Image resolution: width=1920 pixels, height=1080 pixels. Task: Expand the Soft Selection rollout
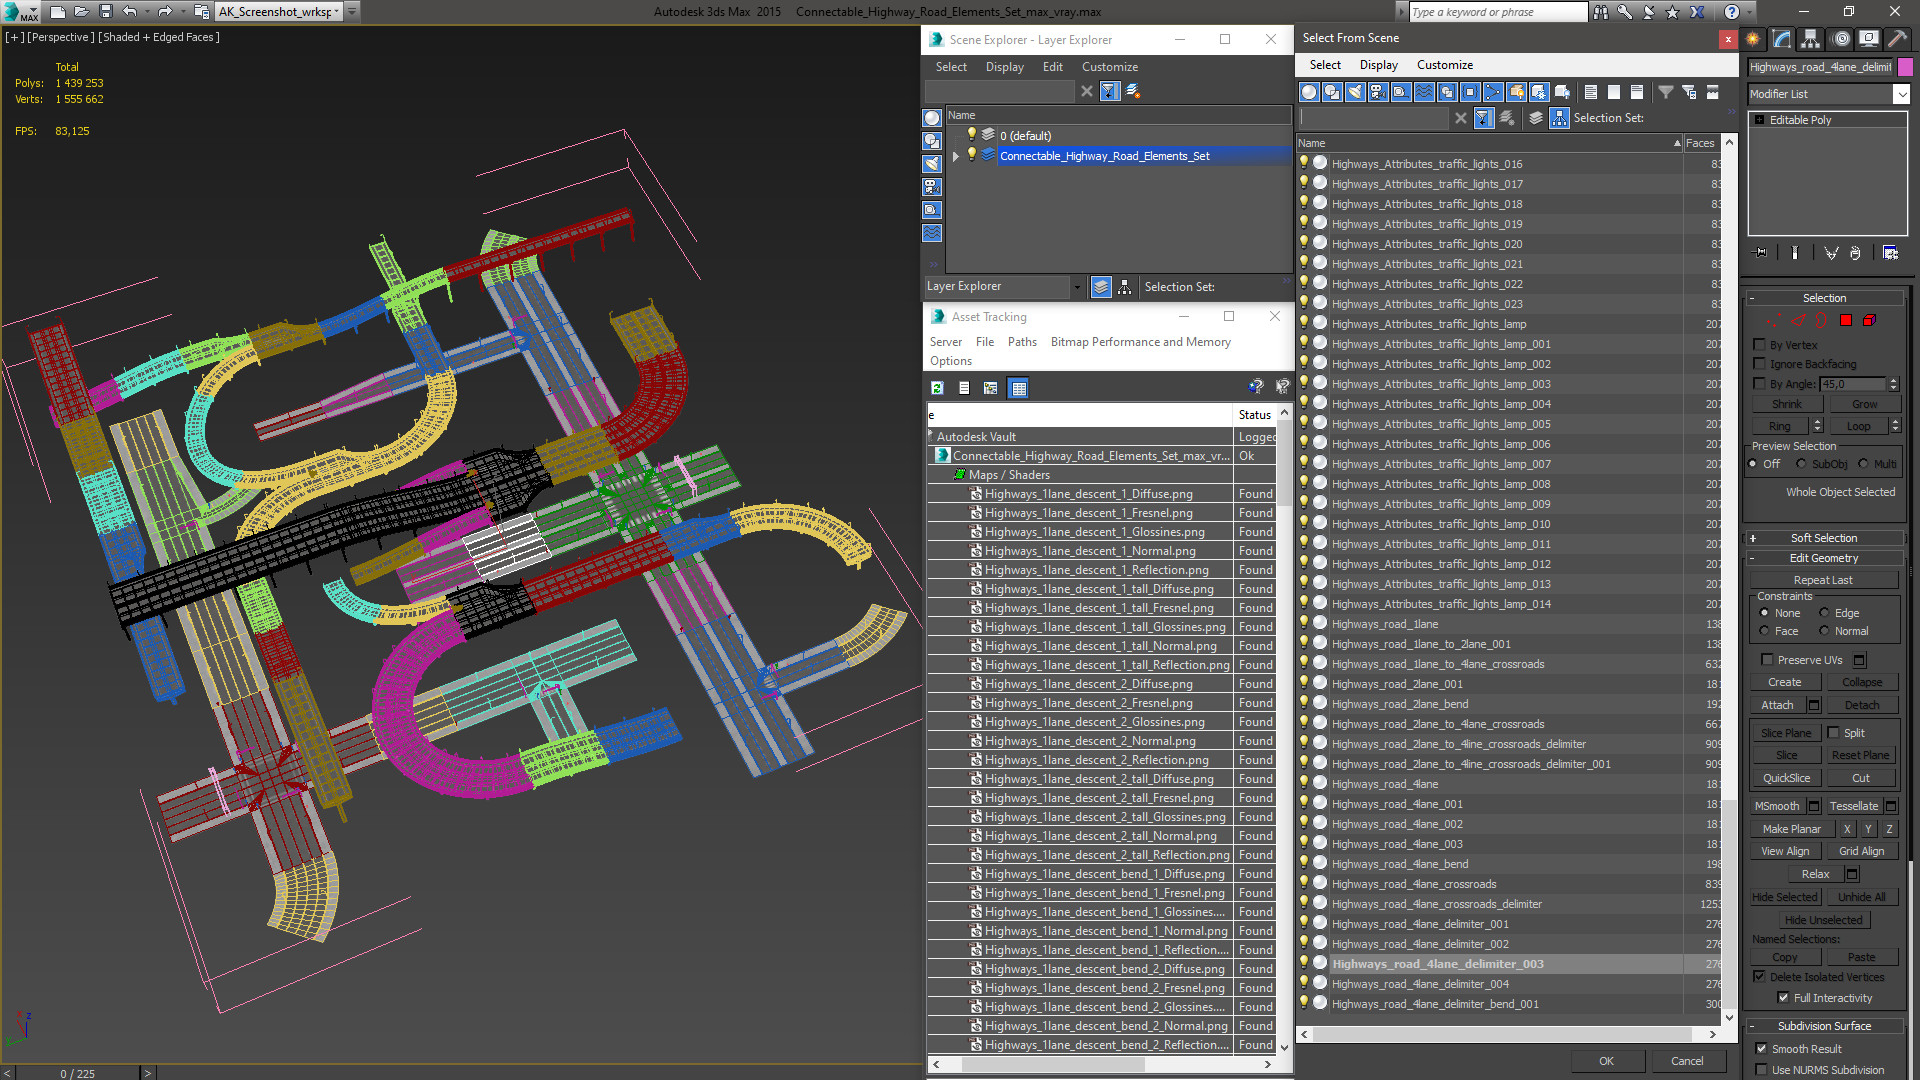pyautogui.click(x=1824, y=538)
